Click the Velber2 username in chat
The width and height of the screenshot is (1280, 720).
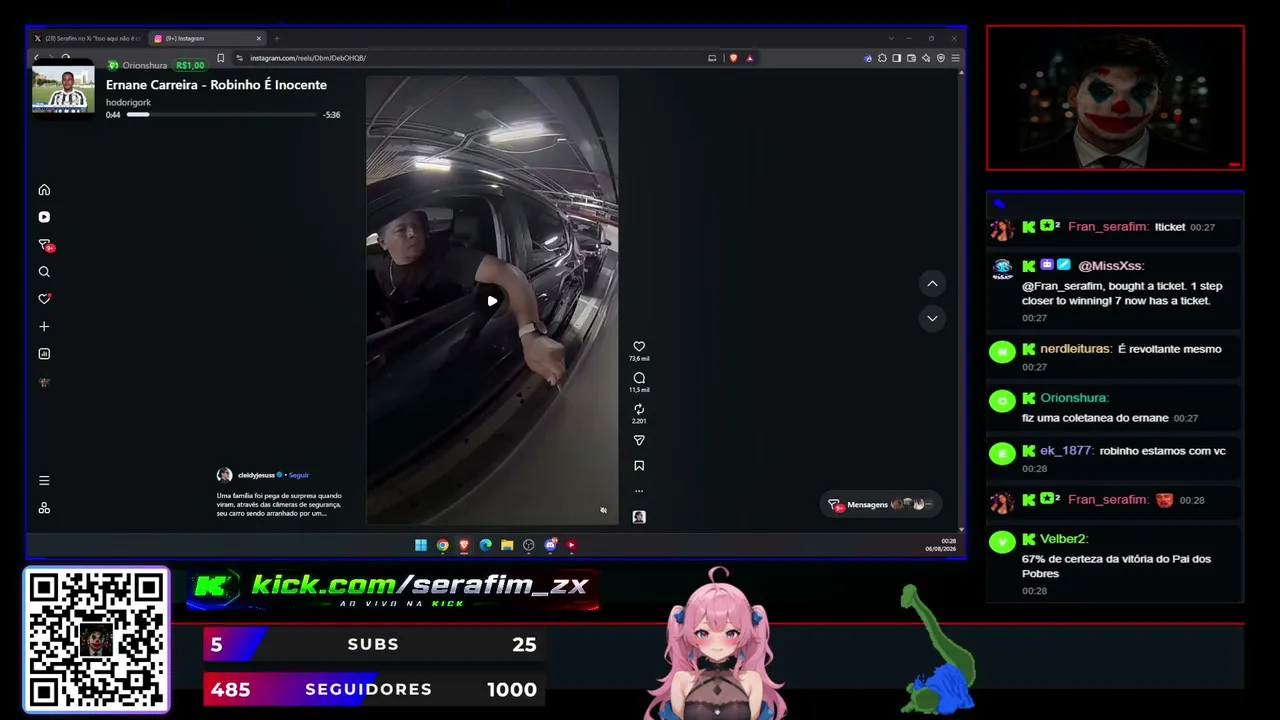[x=1064, y=539]
